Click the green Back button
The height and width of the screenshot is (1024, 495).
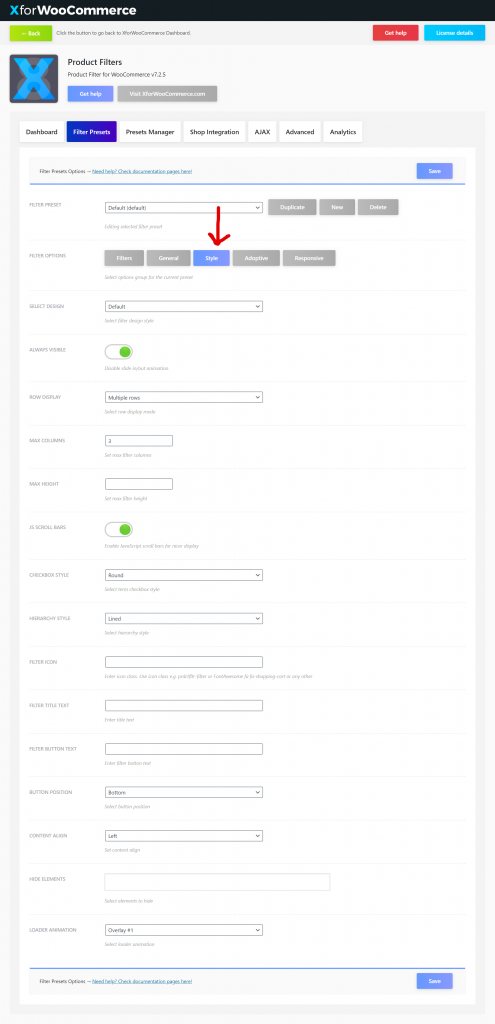(x=31, y=33)
